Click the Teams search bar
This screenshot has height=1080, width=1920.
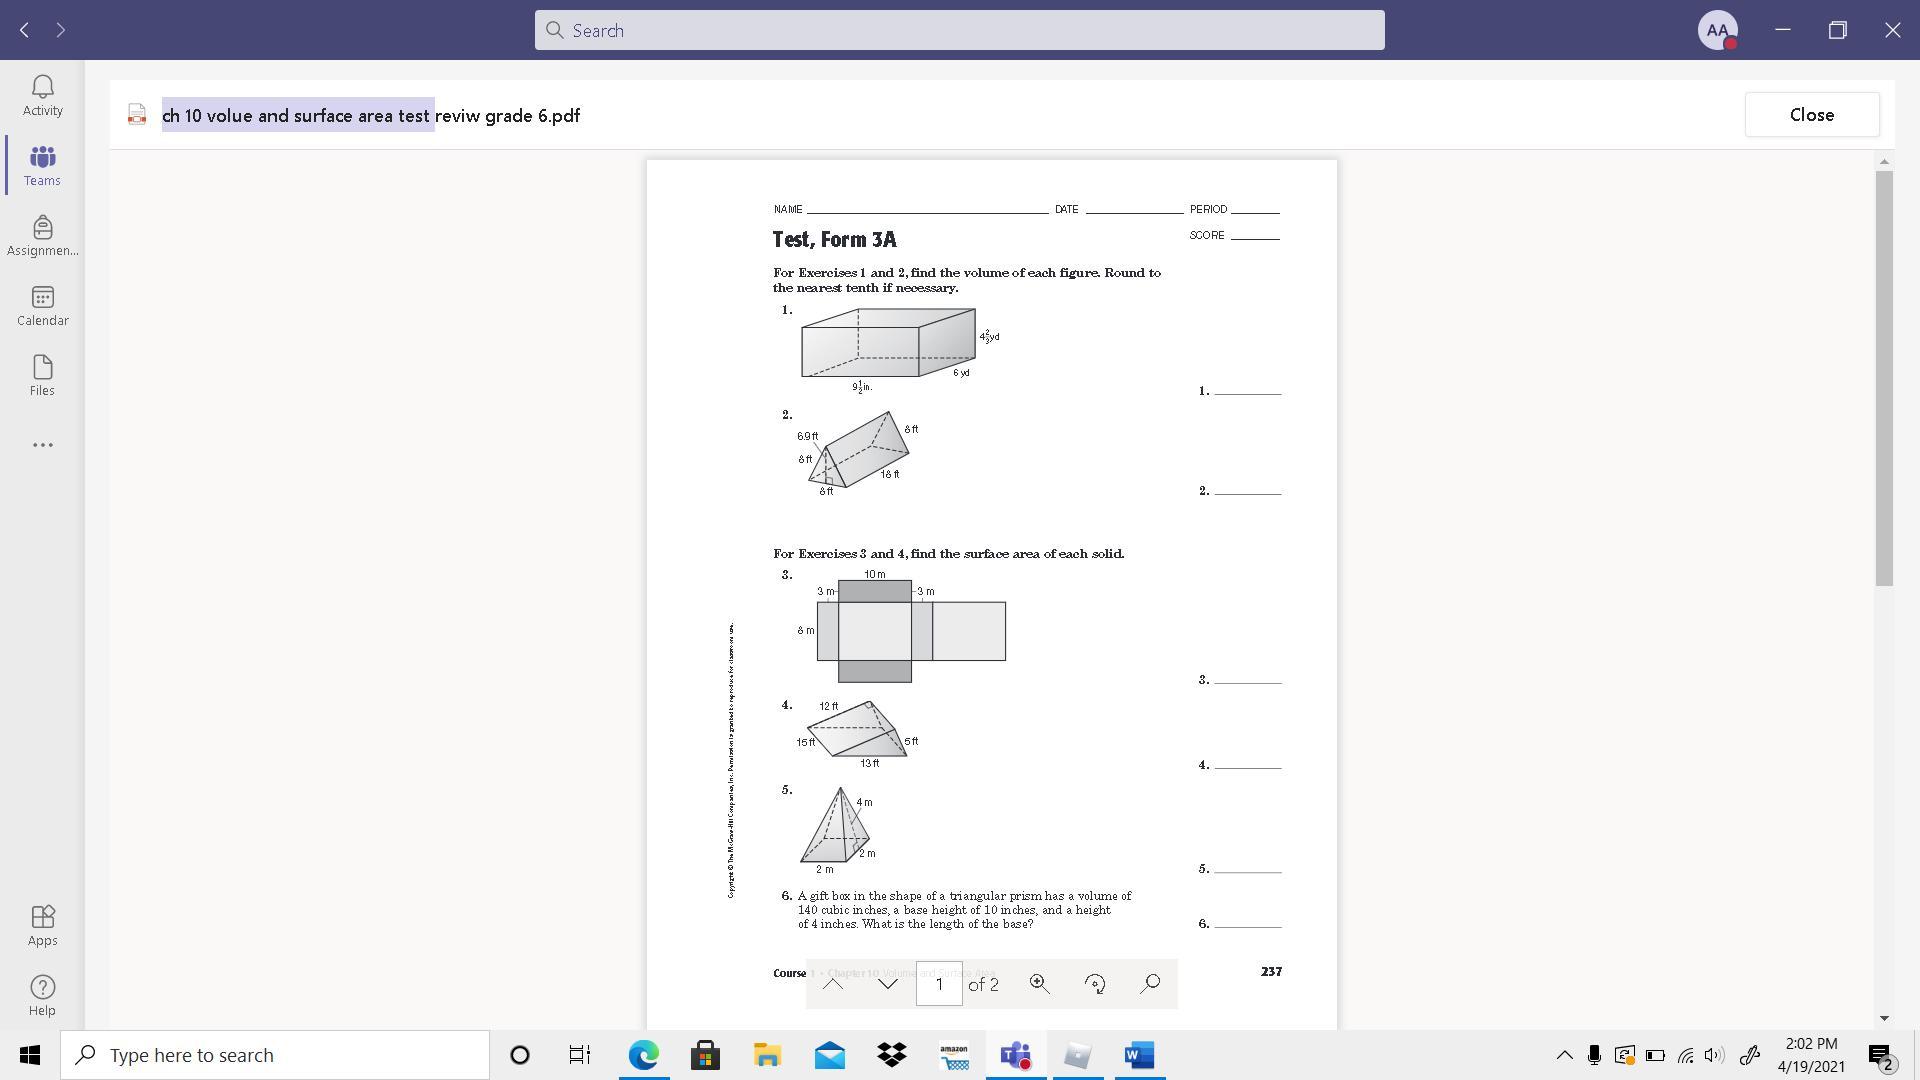[x=959, y=30]
